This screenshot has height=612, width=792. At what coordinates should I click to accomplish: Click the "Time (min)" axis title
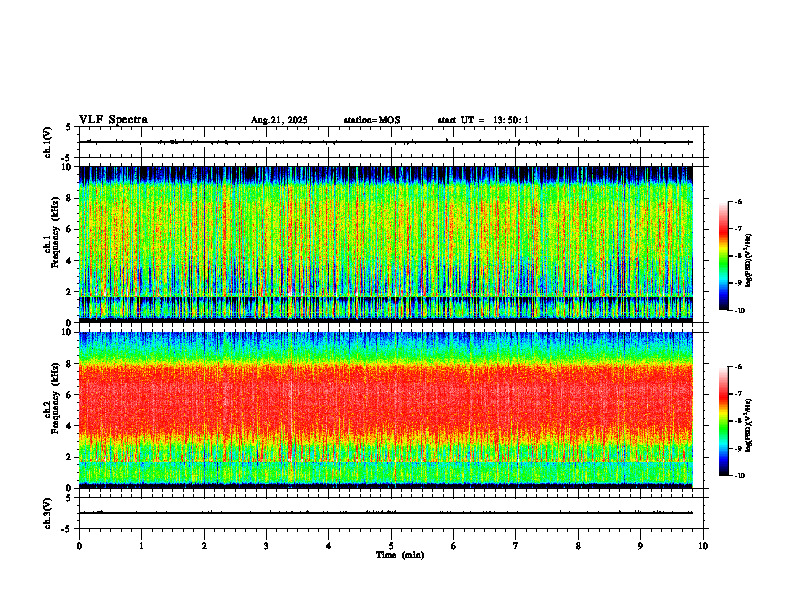point(400,555)
